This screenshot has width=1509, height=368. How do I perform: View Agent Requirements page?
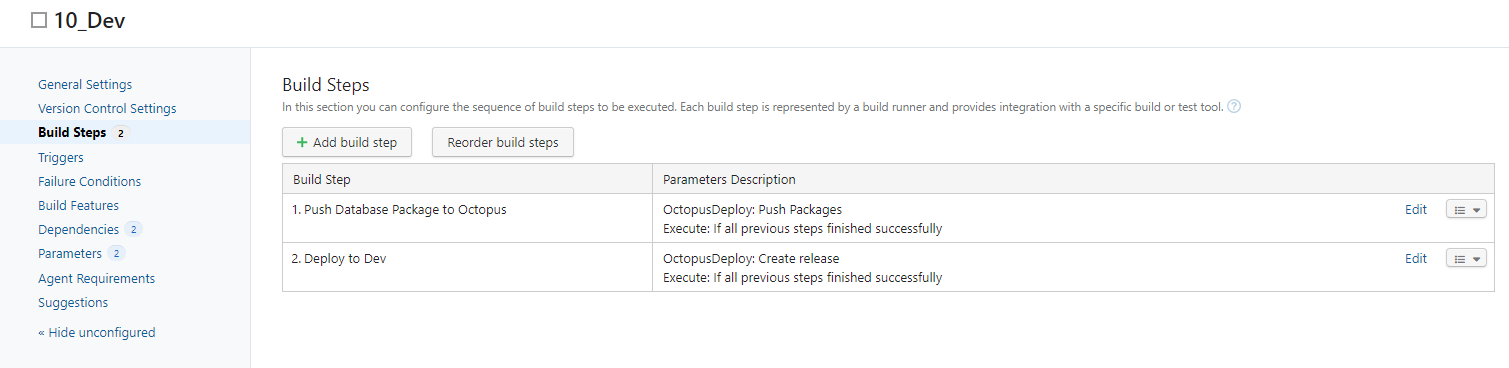(96, 279)
